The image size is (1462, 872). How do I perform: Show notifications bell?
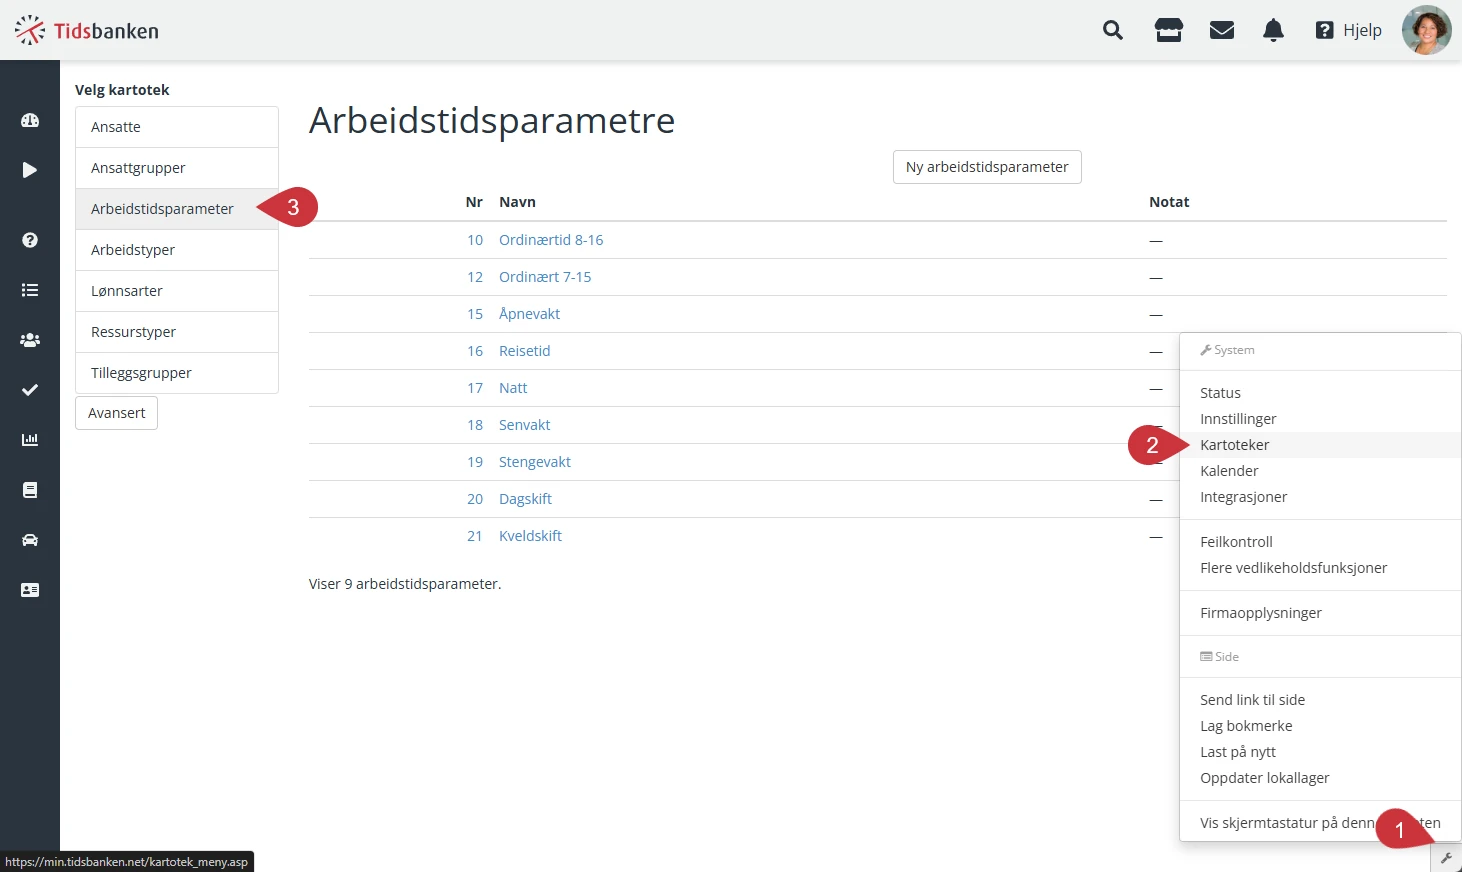tap(1273, 30)
